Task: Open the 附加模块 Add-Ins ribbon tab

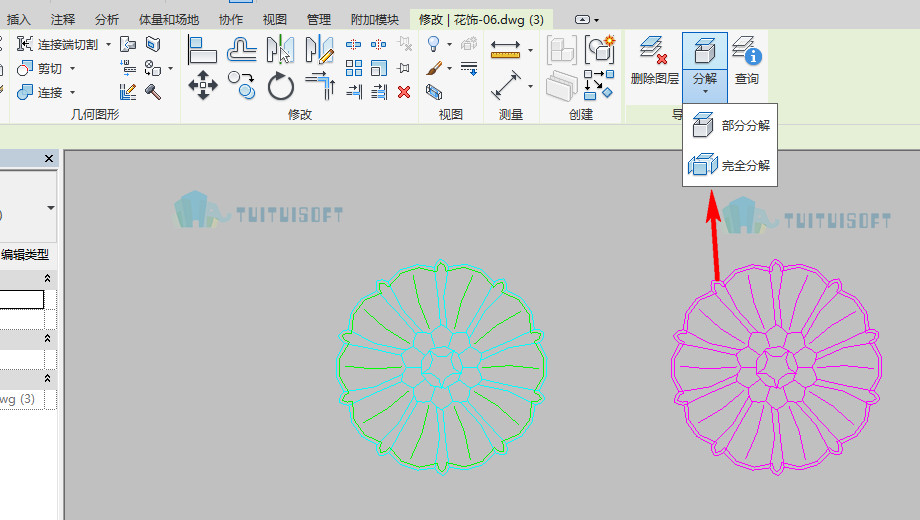Action: [x=375, y=20]
